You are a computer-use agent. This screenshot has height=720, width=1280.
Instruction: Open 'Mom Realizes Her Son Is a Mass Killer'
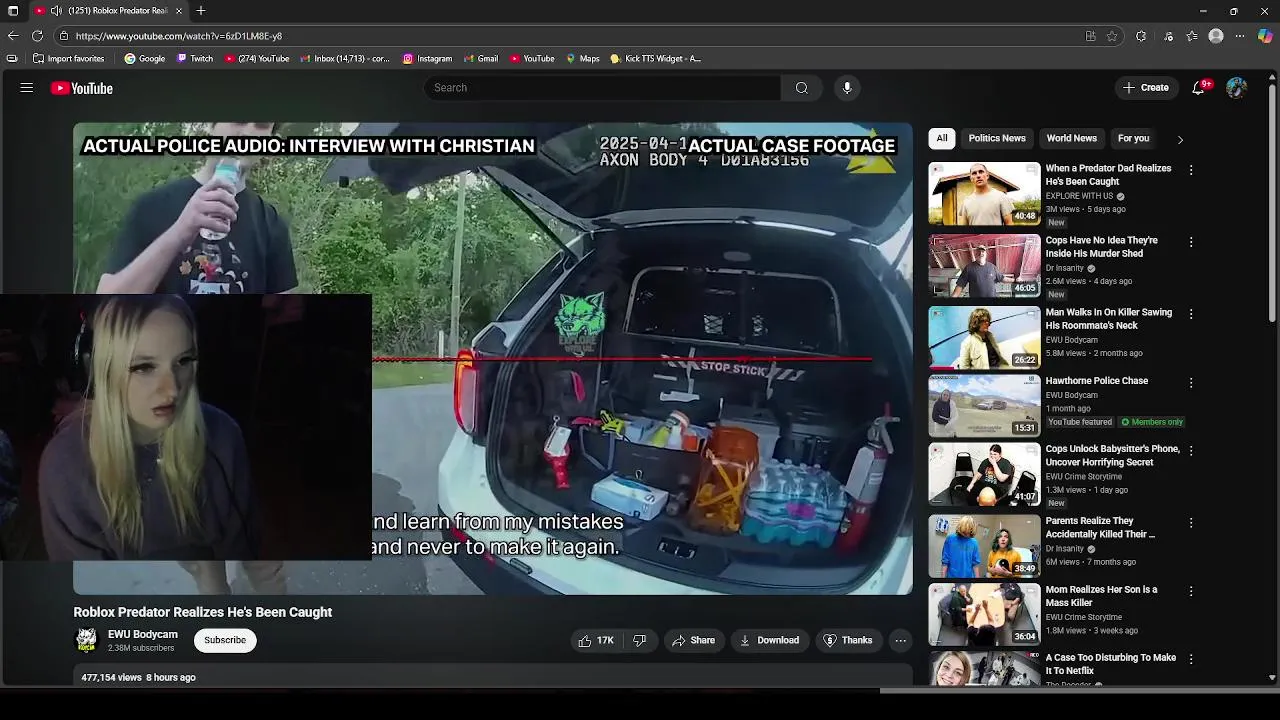pos(1102,596)
